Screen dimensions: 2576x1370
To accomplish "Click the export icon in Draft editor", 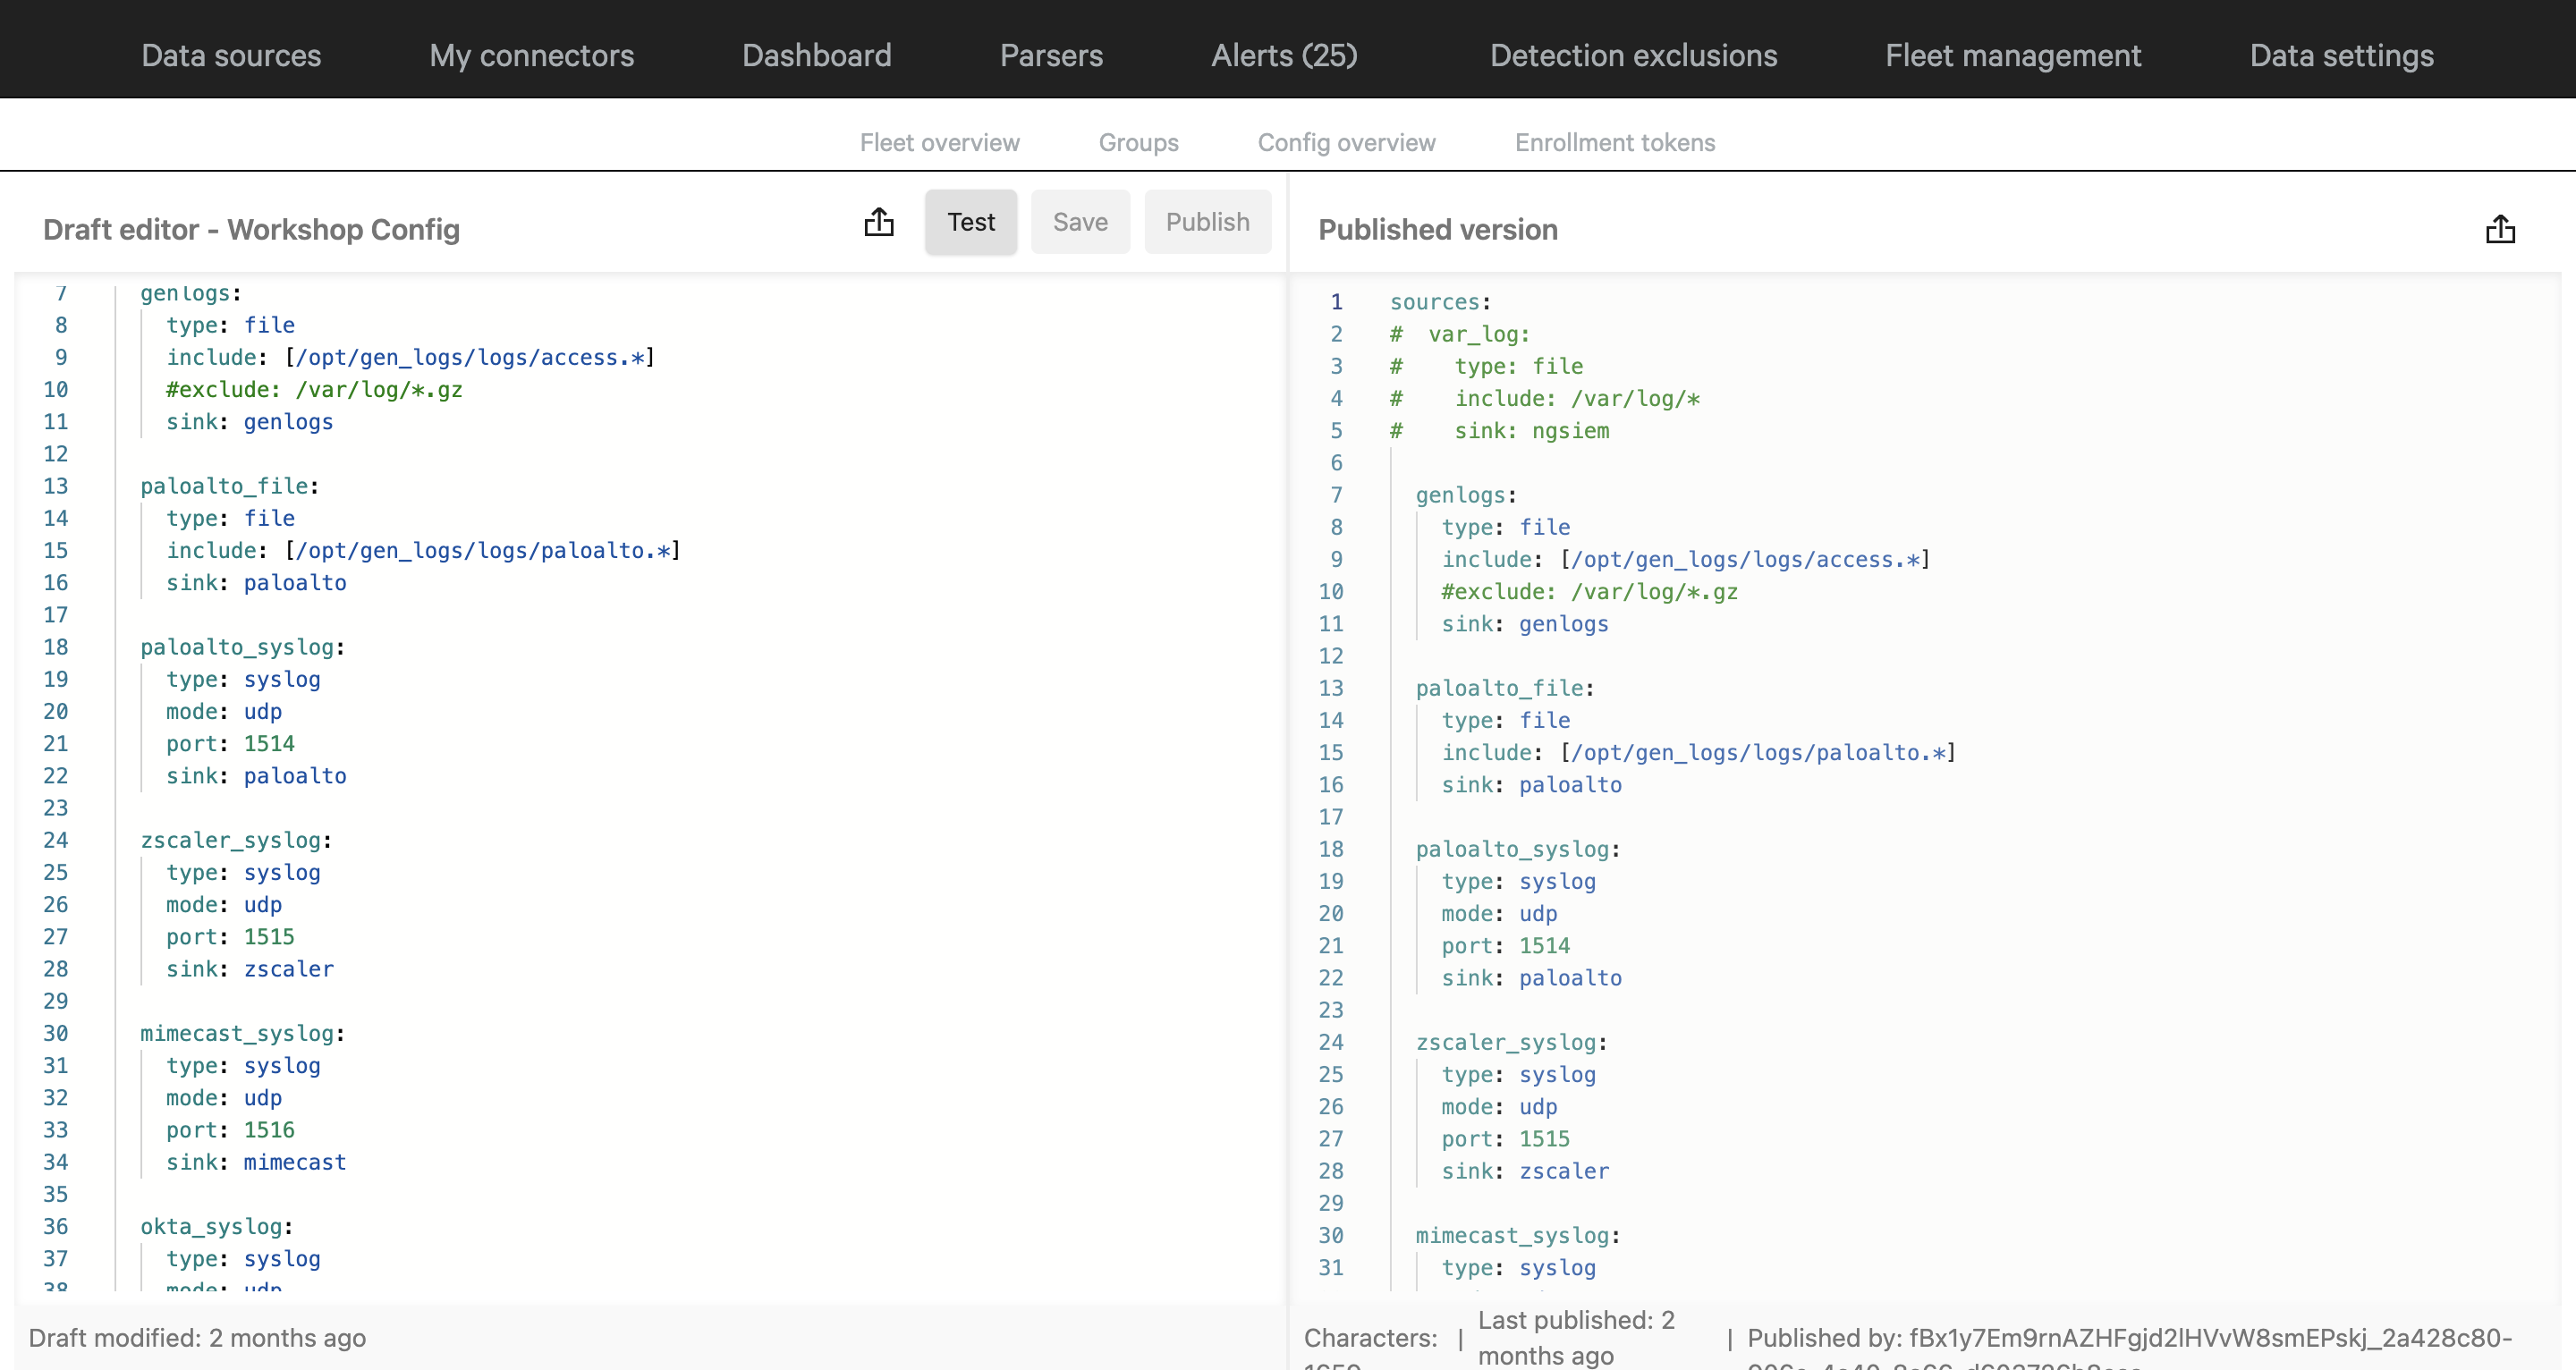I will click(x=879, y=222).
